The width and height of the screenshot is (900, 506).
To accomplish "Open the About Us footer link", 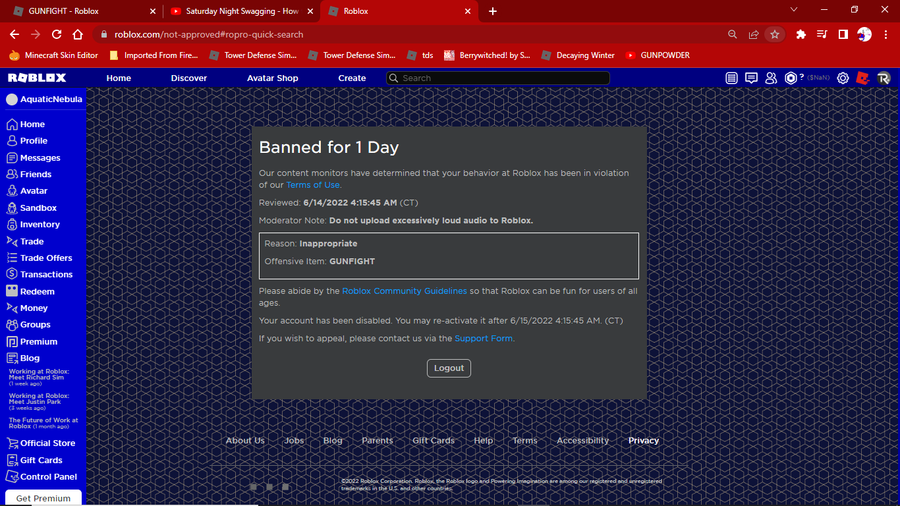I will click(x=245, y=441).
